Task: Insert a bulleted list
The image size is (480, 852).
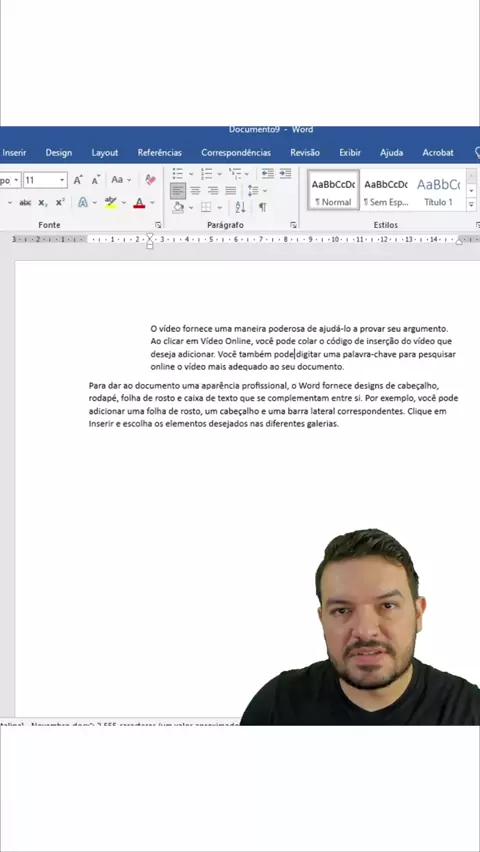Action: tap(178, 173)
